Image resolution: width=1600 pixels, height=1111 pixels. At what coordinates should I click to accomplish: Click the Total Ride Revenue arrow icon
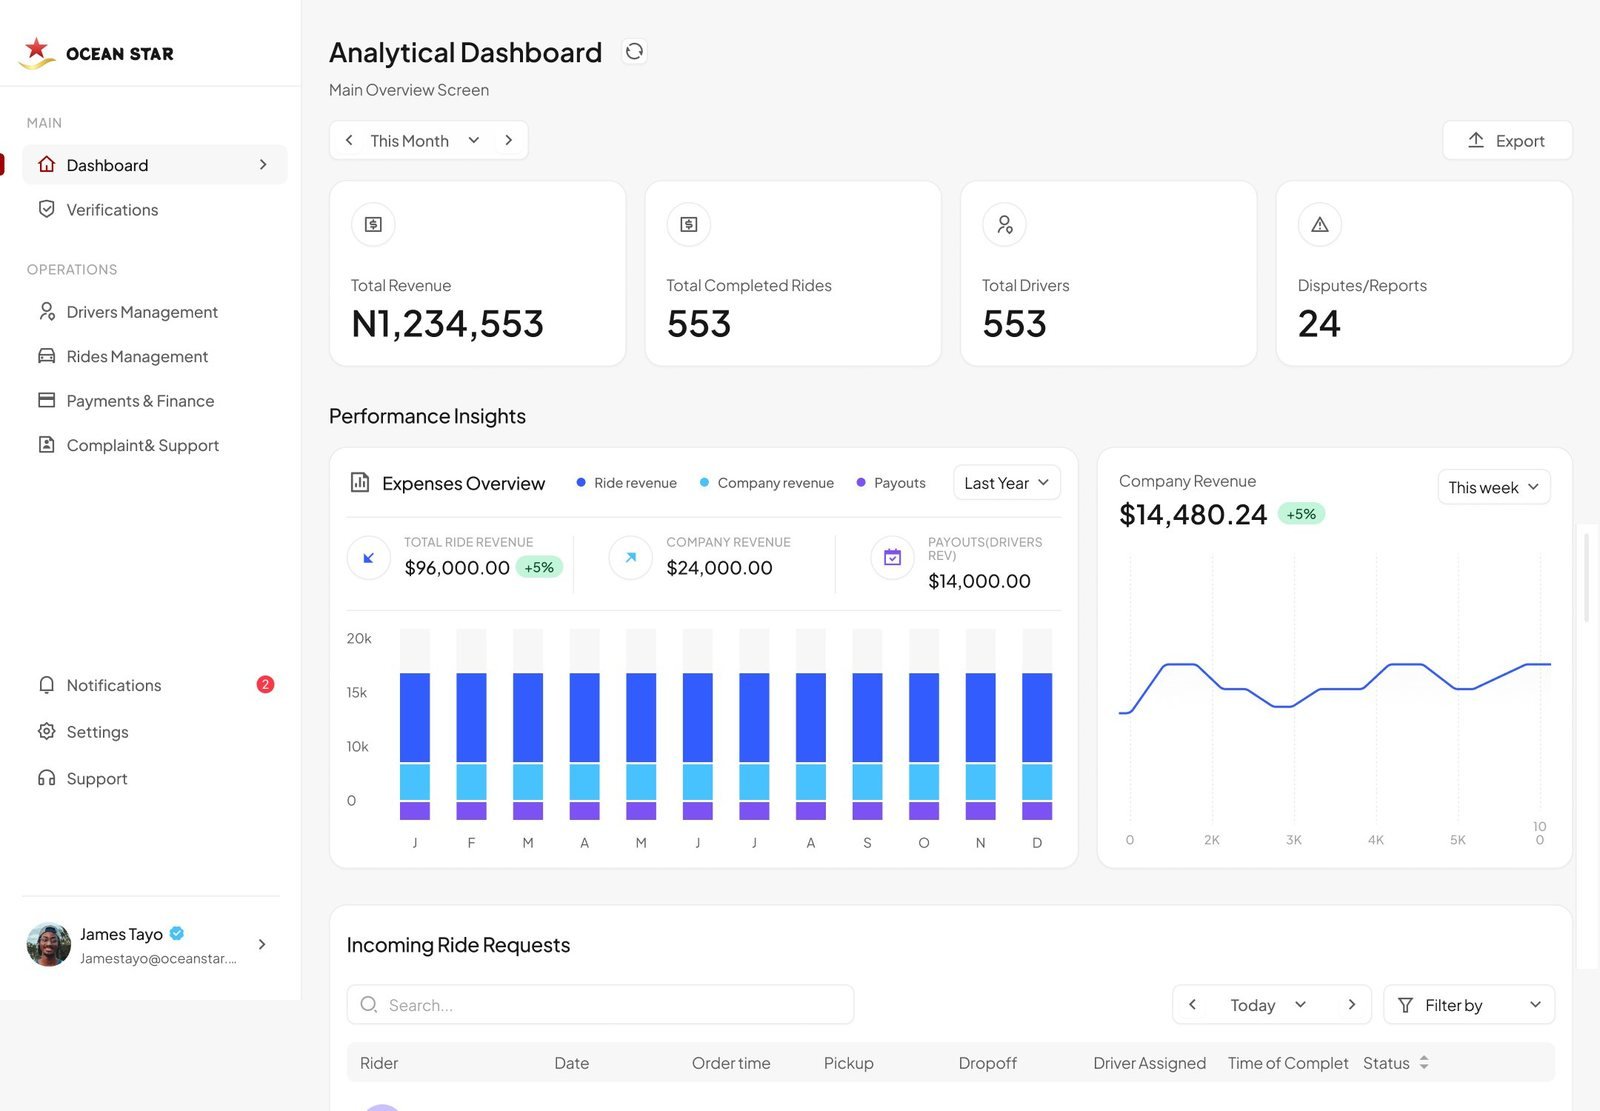click(369, 558)
